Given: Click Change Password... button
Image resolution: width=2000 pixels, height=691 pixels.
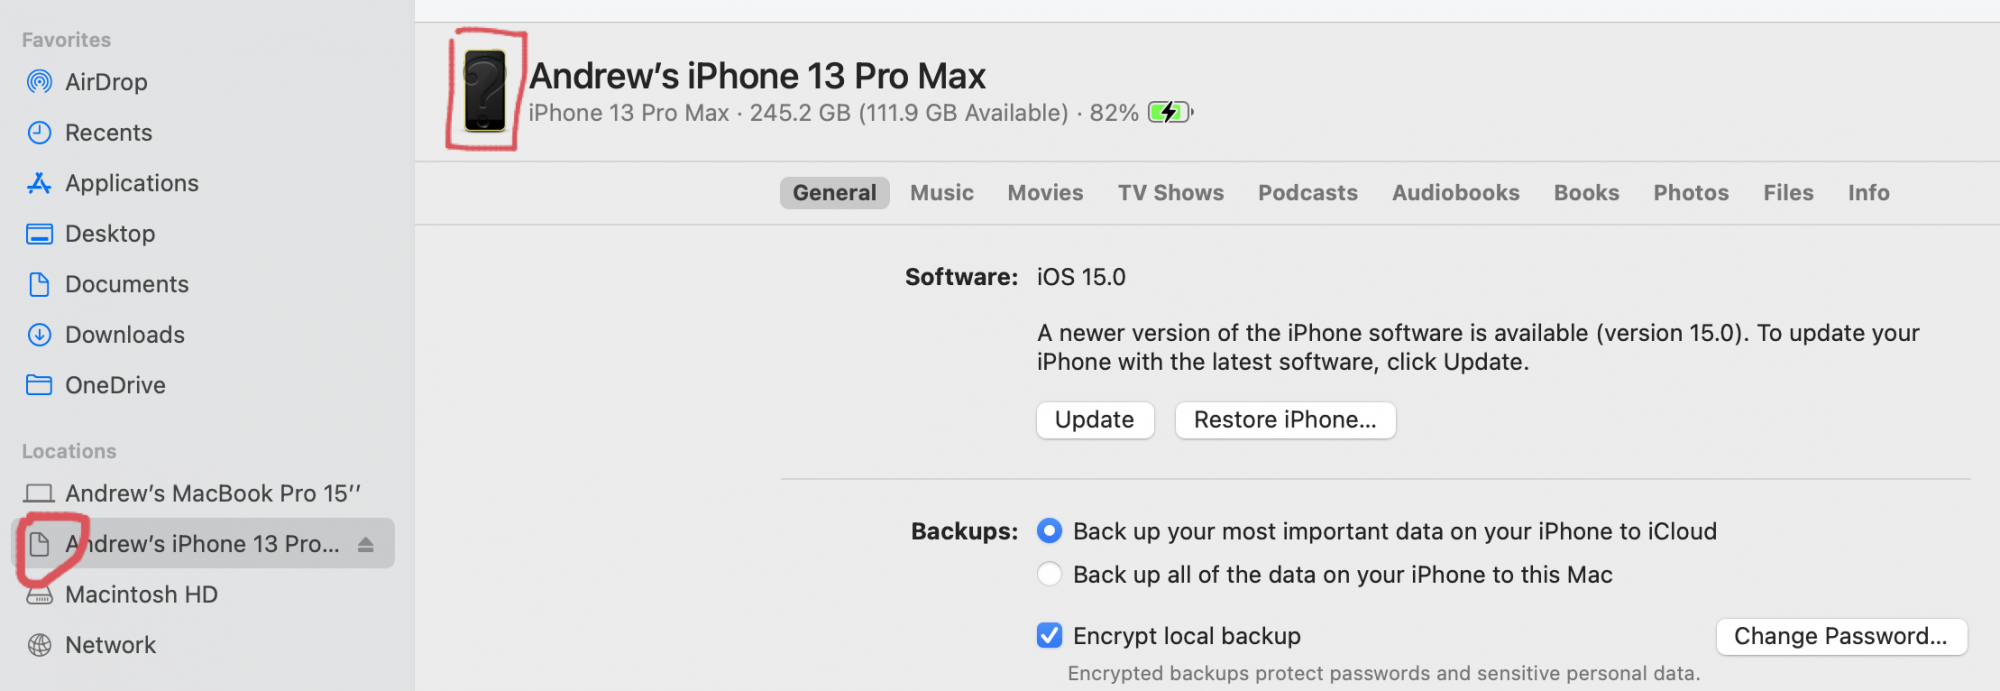Looking at the screenshot, I should (1841, 636).
